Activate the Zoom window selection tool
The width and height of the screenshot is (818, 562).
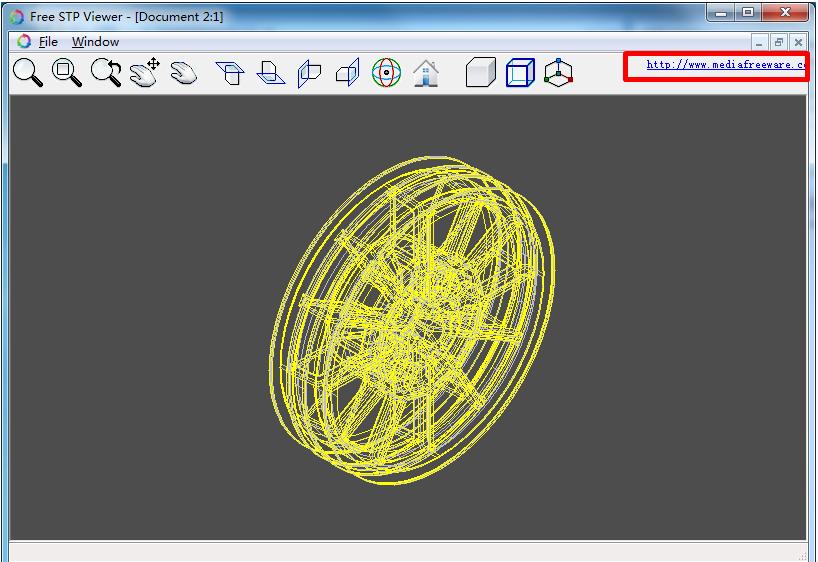coord(67,72)
